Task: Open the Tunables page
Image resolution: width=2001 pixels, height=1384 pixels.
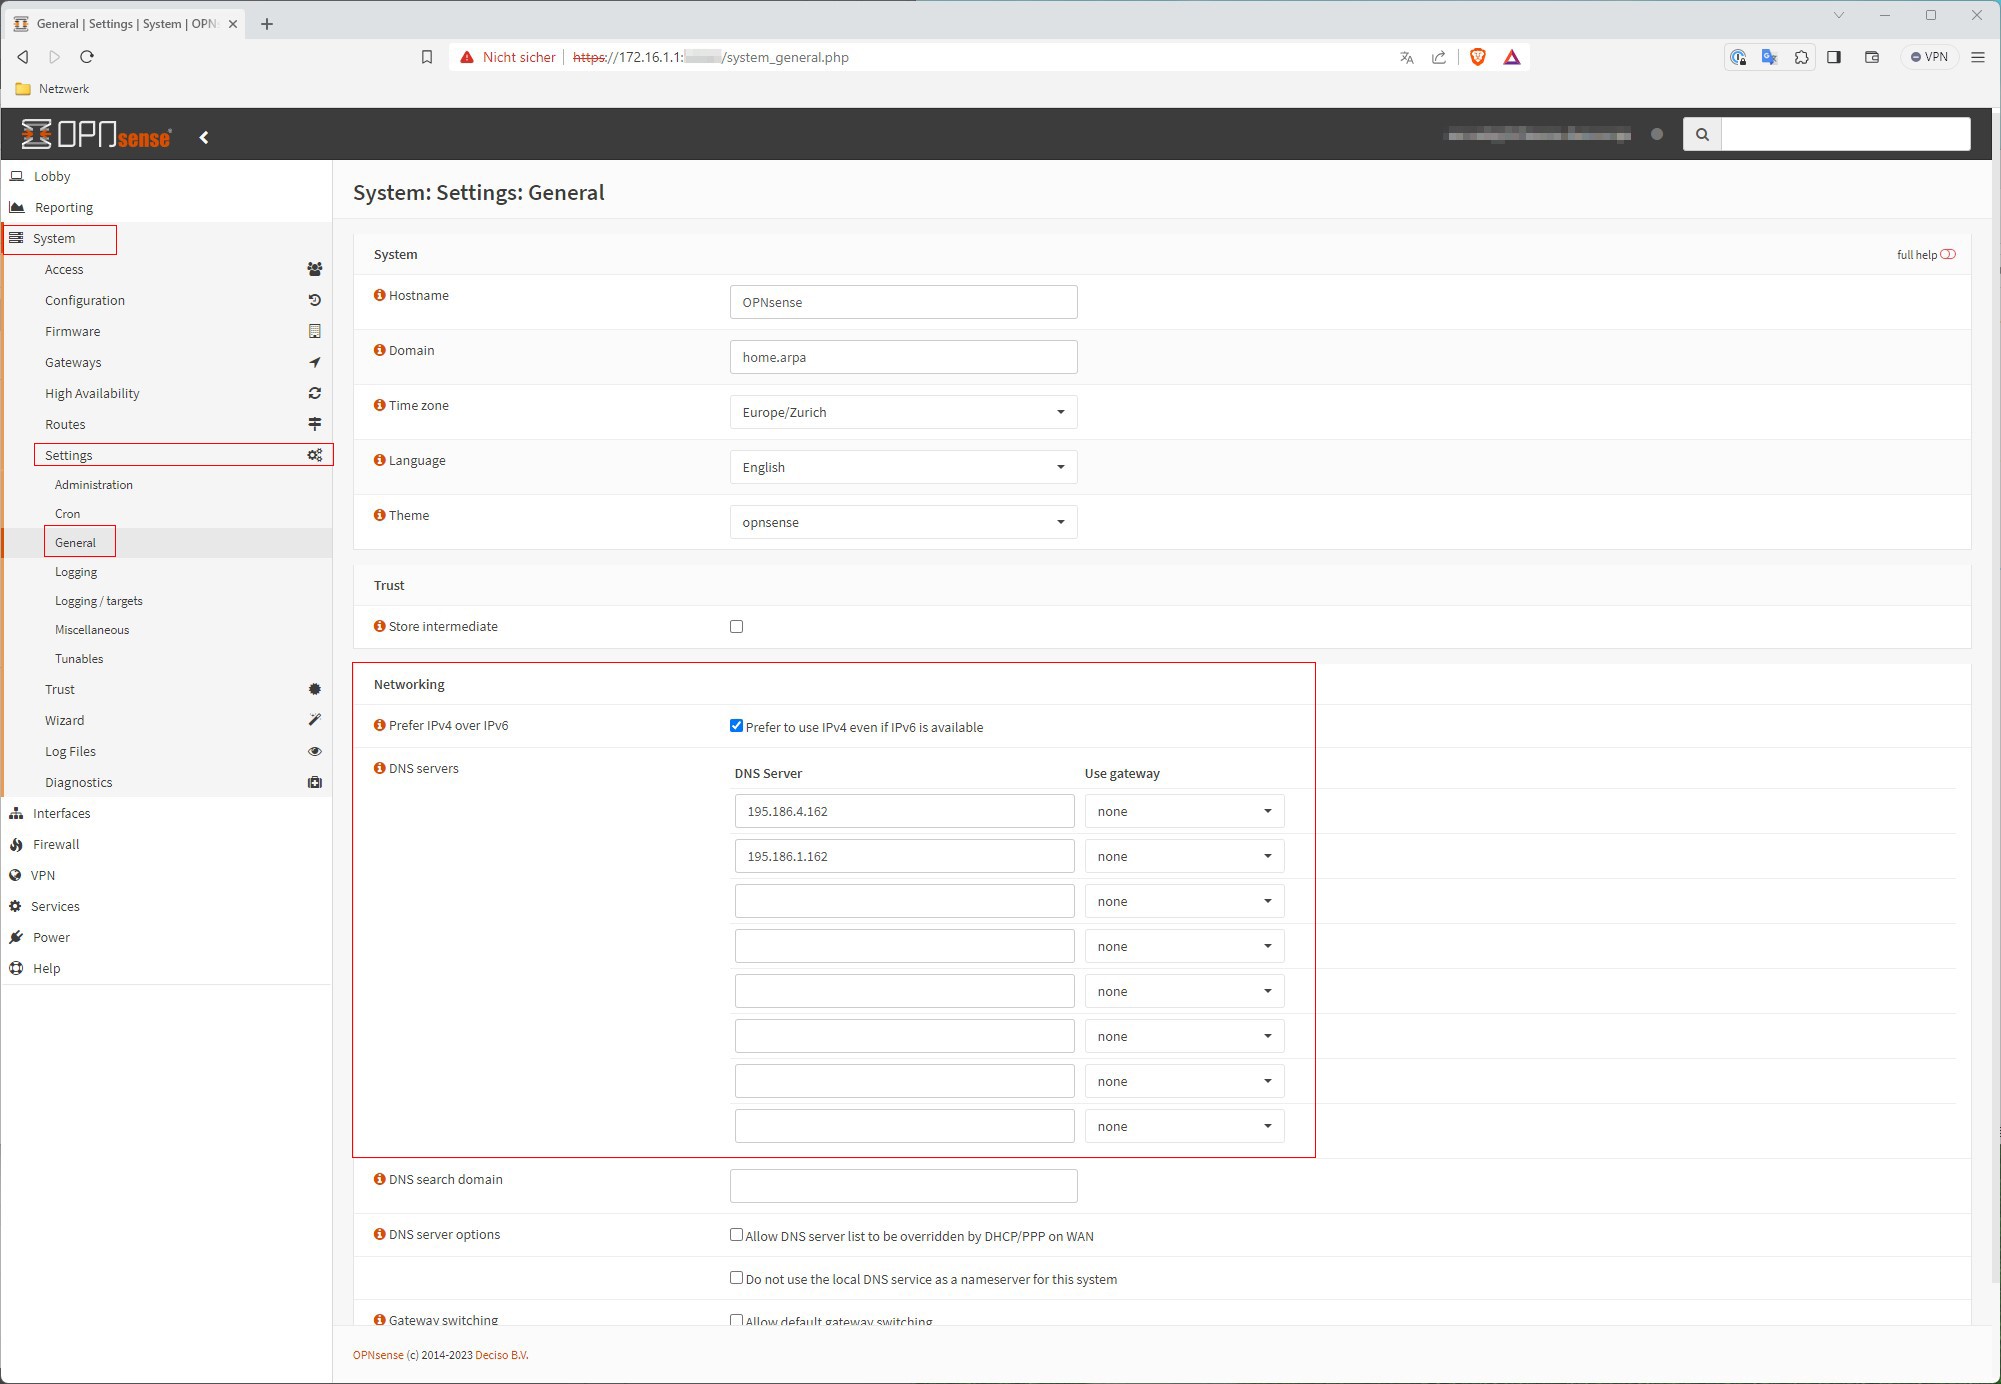Action: click(79, 659)
